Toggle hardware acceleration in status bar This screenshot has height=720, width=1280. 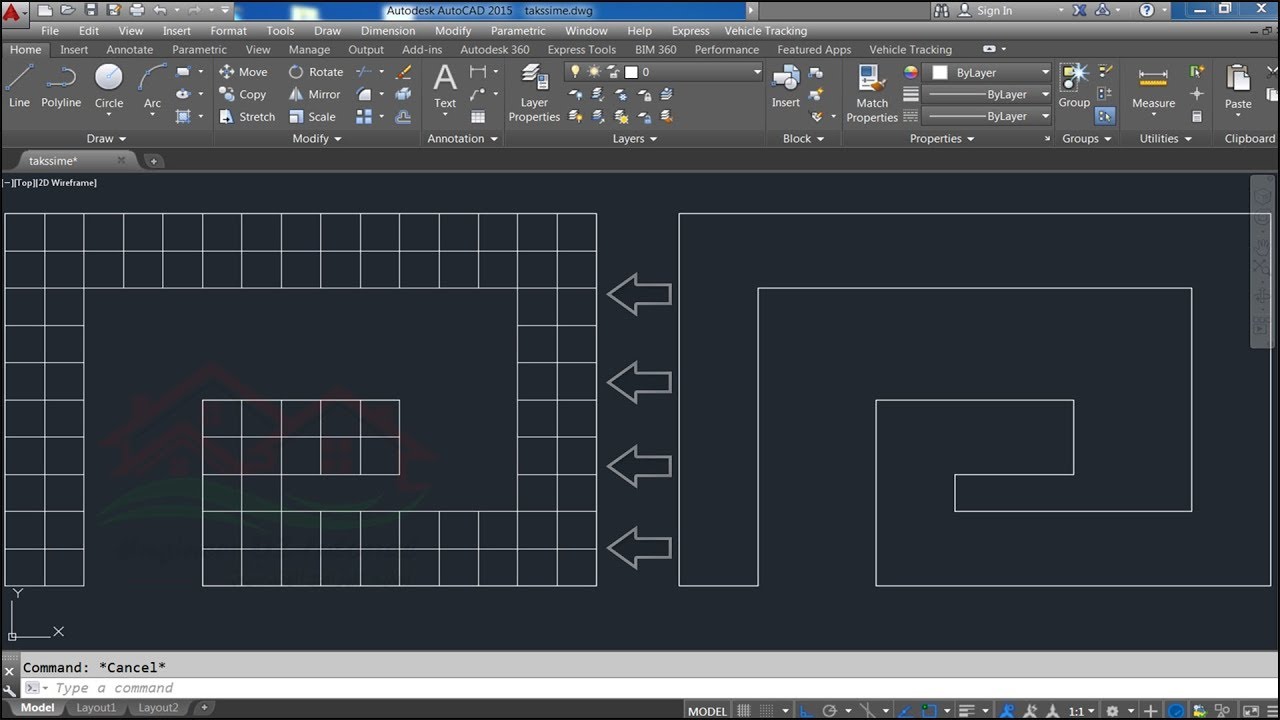click(1177, 711)
